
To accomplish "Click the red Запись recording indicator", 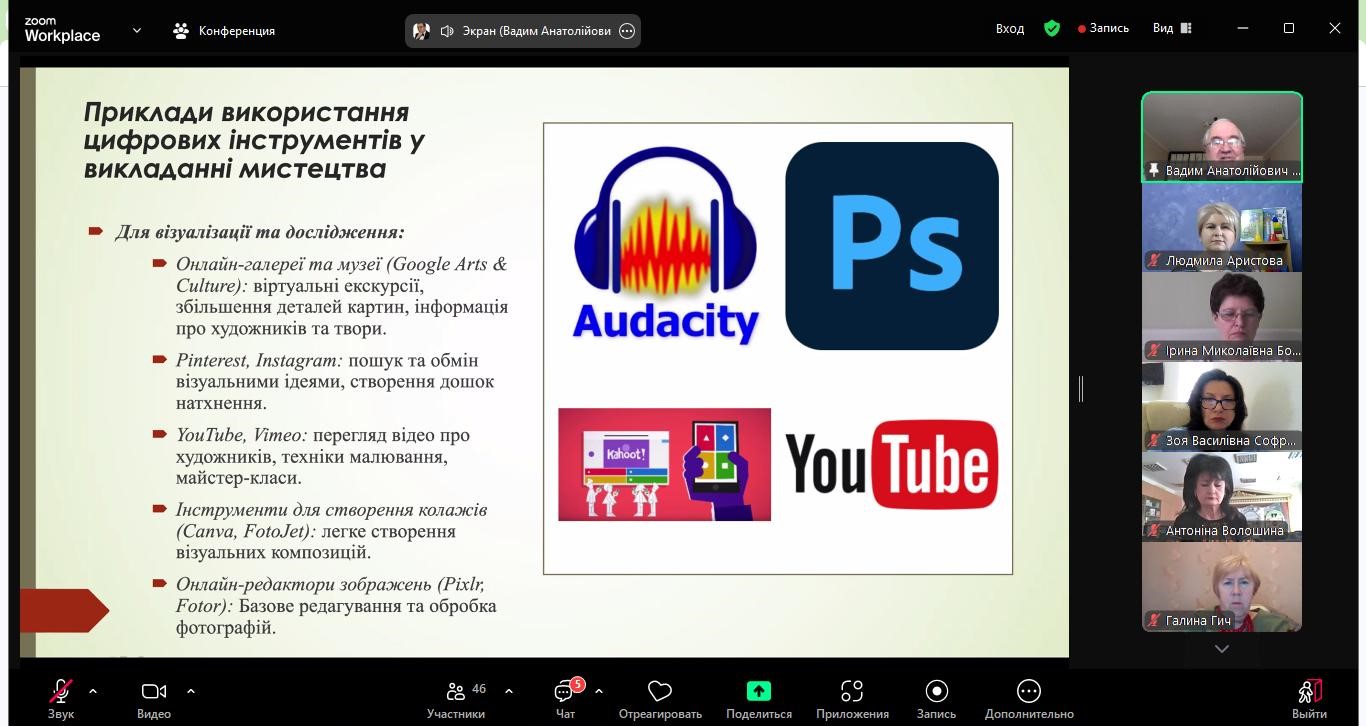I will click(1104, 29).
